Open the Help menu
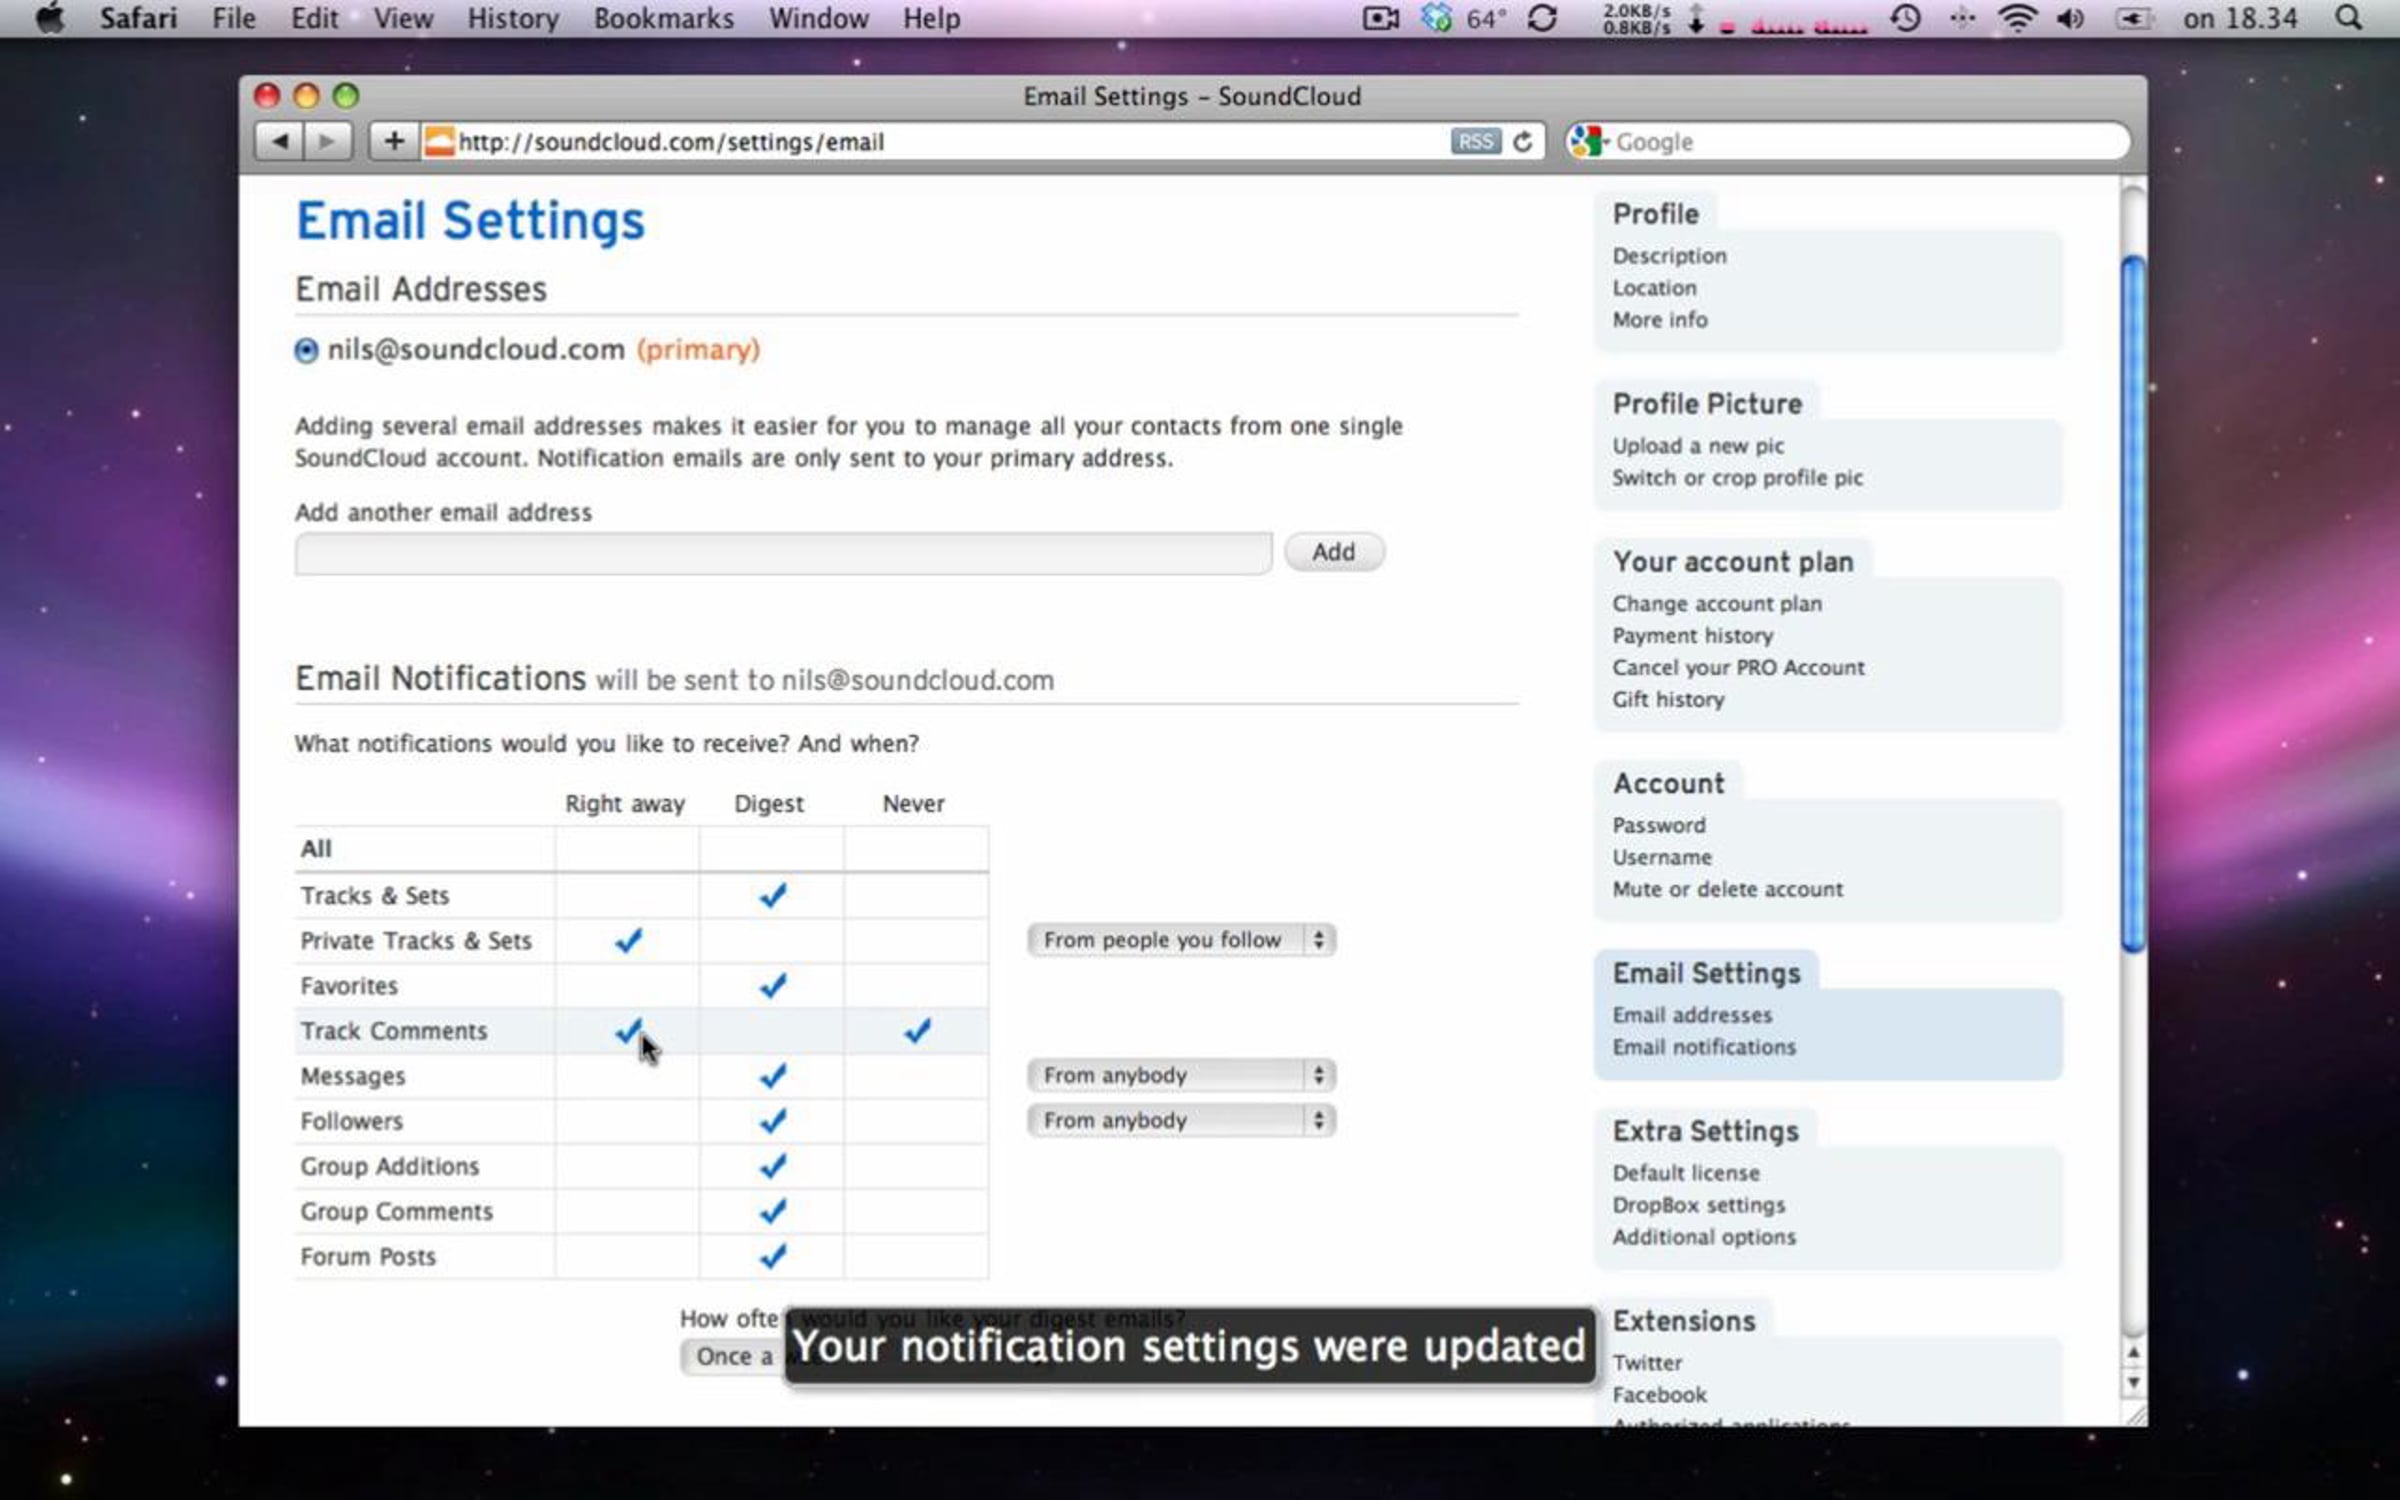Screen dimensions: 2400x1500 (931, 18)
